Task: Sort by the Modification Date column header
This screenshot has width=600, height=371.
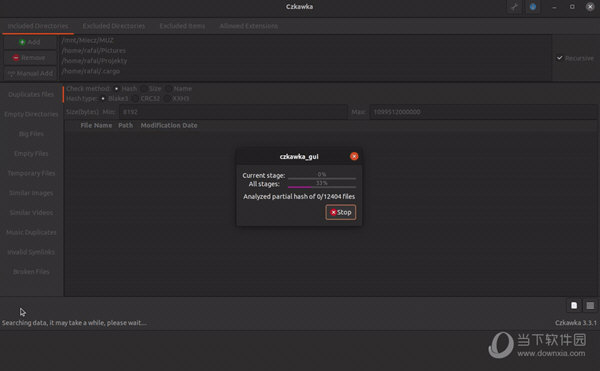Action: click(169, 125)
